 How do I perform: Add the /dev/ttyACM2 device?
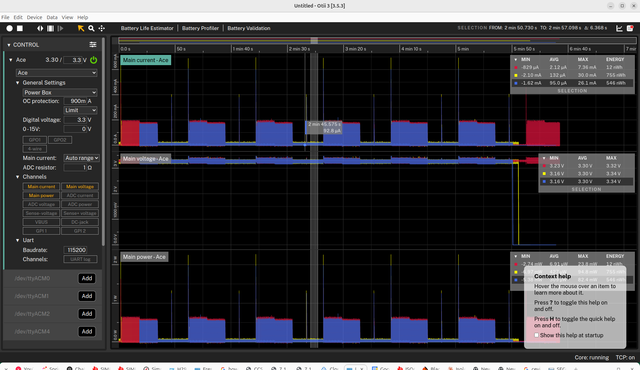click(x=87, y=314)
